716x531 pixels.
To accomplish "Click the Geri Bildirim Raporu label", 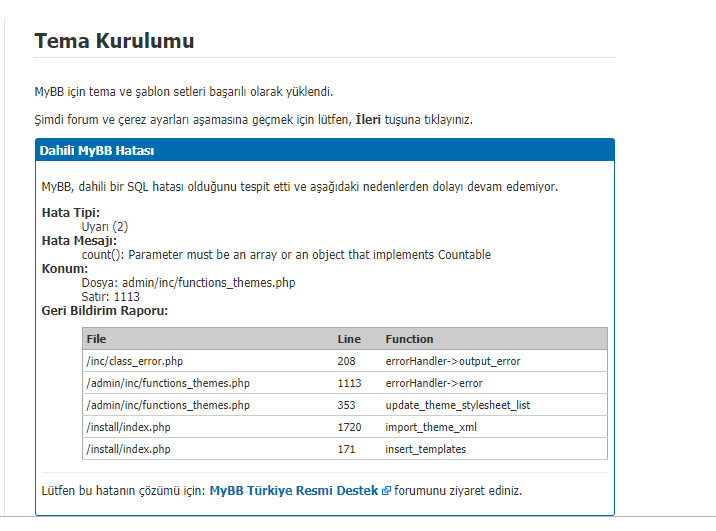I will [x=105, y=311].
